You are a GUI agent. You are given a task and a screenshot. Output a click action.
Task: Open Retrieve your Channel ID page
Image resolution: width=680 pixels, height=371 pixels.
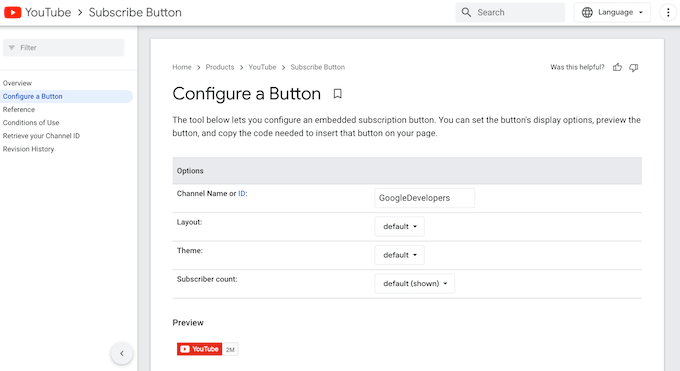(x=41, y=136)
